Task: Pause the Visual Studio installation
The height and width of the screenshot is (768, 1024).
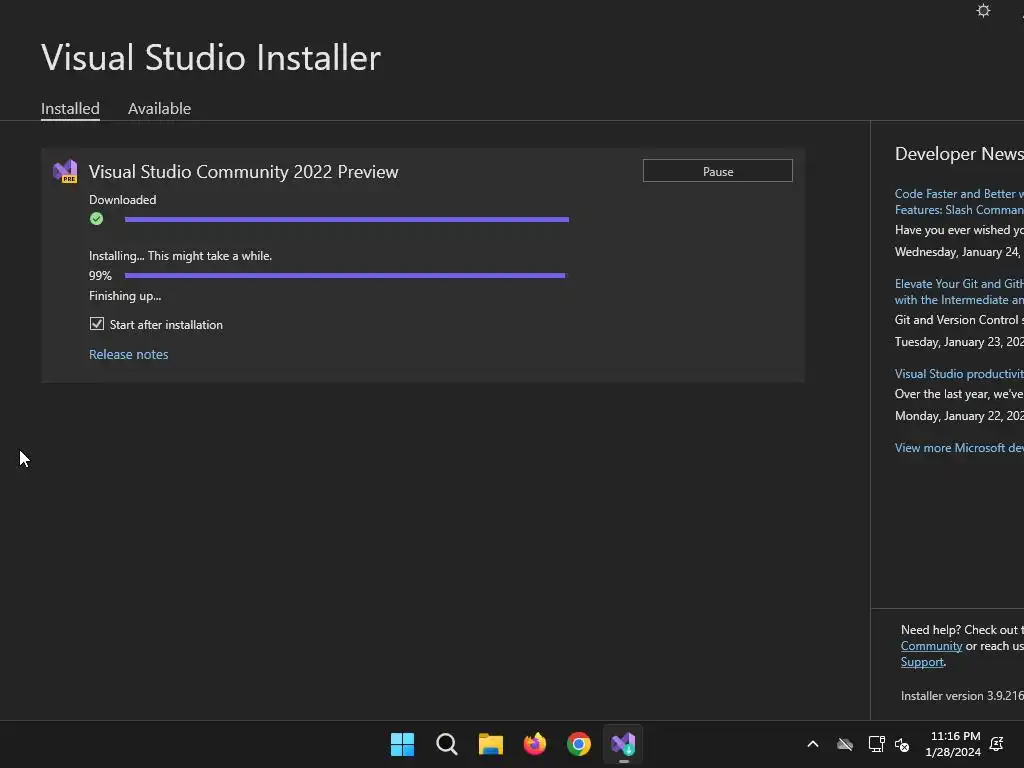Action: pyautogui.click(x=718, y=171)
